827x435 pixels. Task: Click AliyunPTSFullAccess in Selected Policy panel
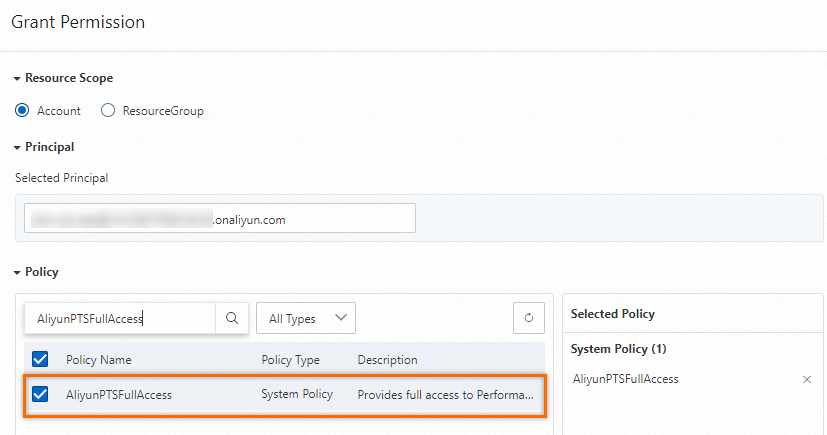pos(624,379)
